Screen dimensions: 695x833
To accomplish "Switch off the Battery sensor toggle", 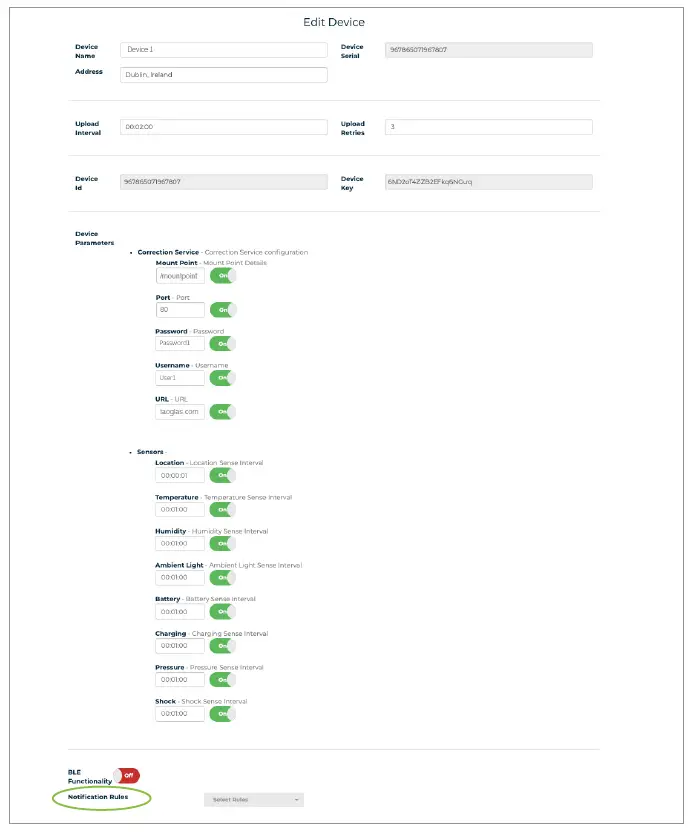I will 222,612.
